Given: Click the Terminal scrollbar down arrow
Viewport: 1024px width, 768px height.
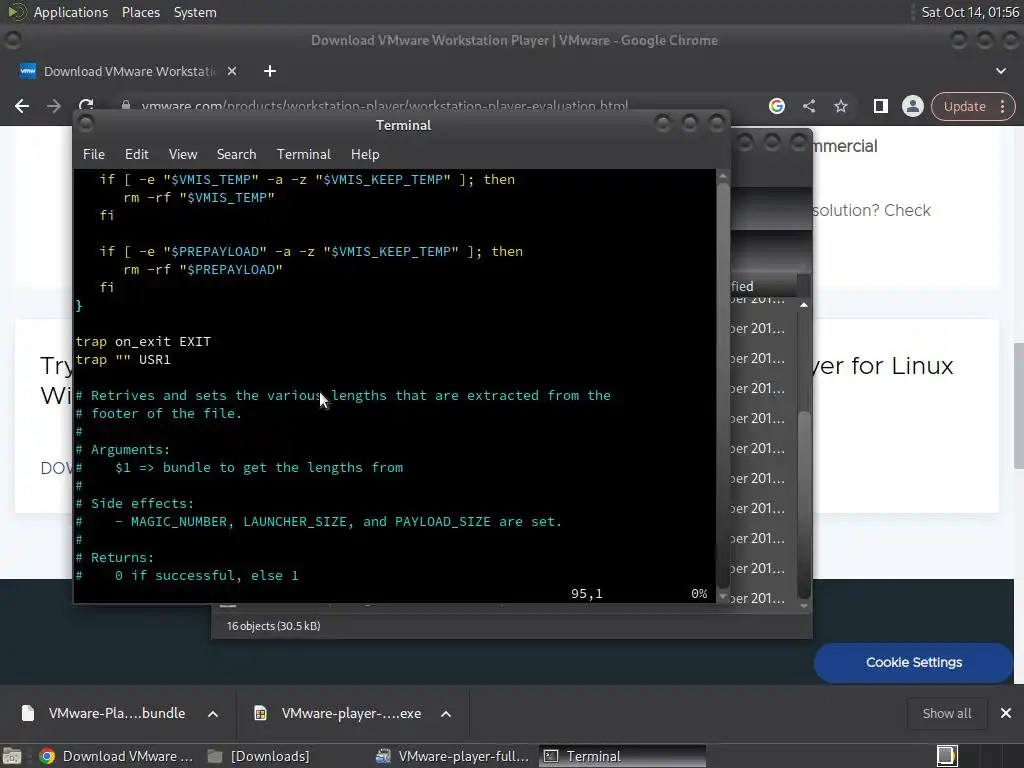Looking at the screenshot, I should [x=722, y=596].
